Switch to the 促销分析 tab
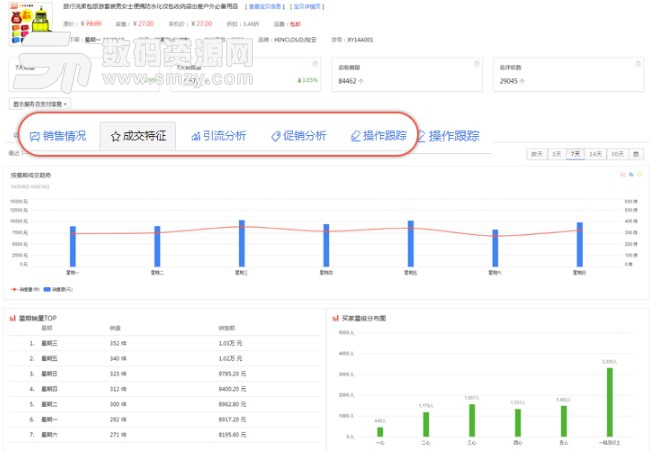 [x=299, y=136]
